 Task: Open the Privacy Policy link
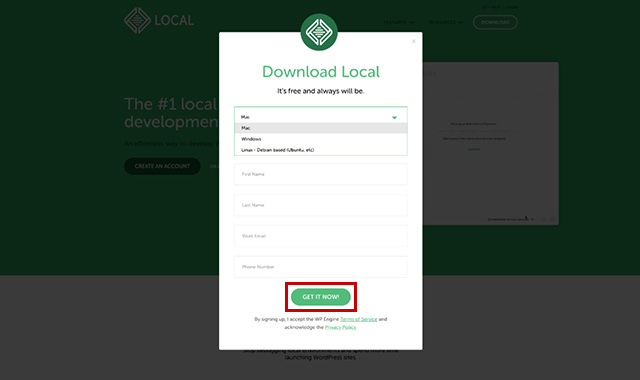click(340, 327)
